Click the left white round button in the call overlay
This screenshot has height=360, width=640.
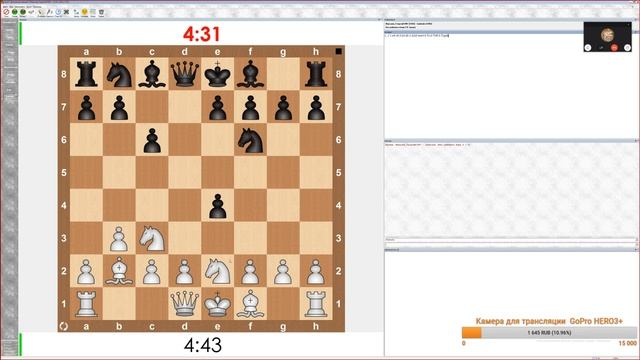[x=588, y=47]
